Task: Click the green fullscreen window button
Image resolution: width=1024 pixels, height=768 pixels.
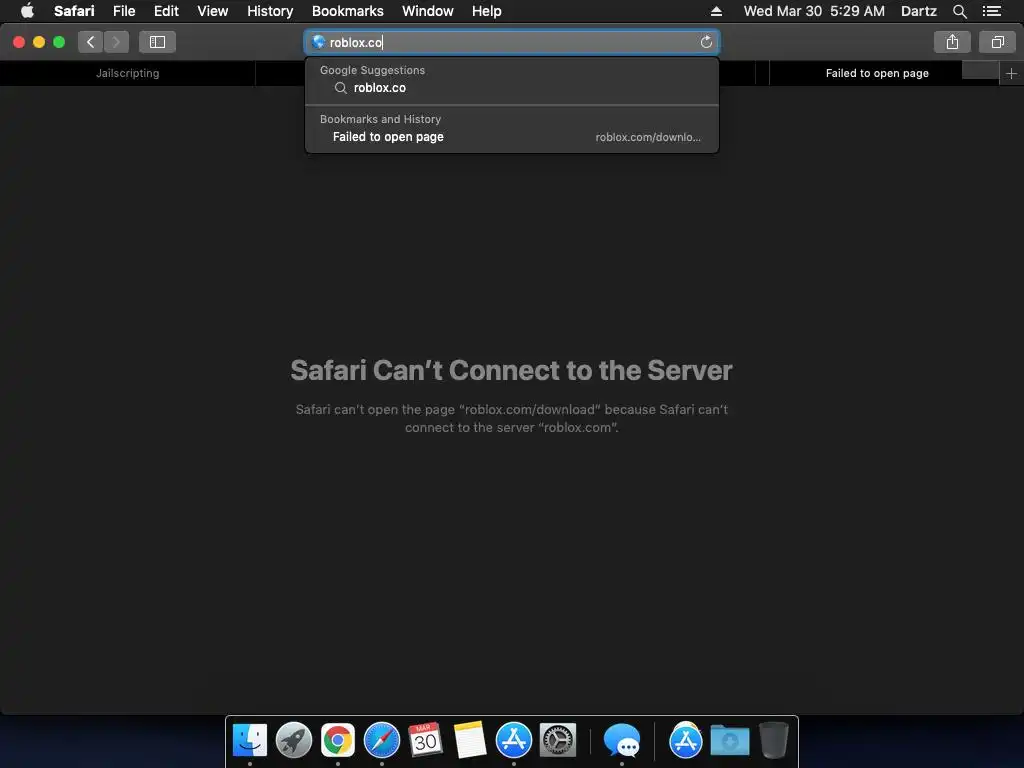Action: tap(59, 42)
